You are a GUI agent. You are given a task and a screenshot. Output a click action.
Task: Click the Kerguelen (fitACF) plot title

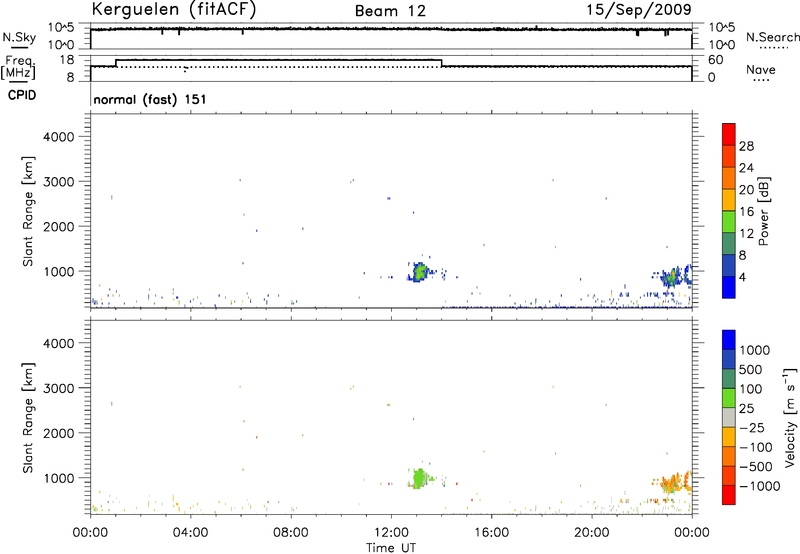(173, 10)
